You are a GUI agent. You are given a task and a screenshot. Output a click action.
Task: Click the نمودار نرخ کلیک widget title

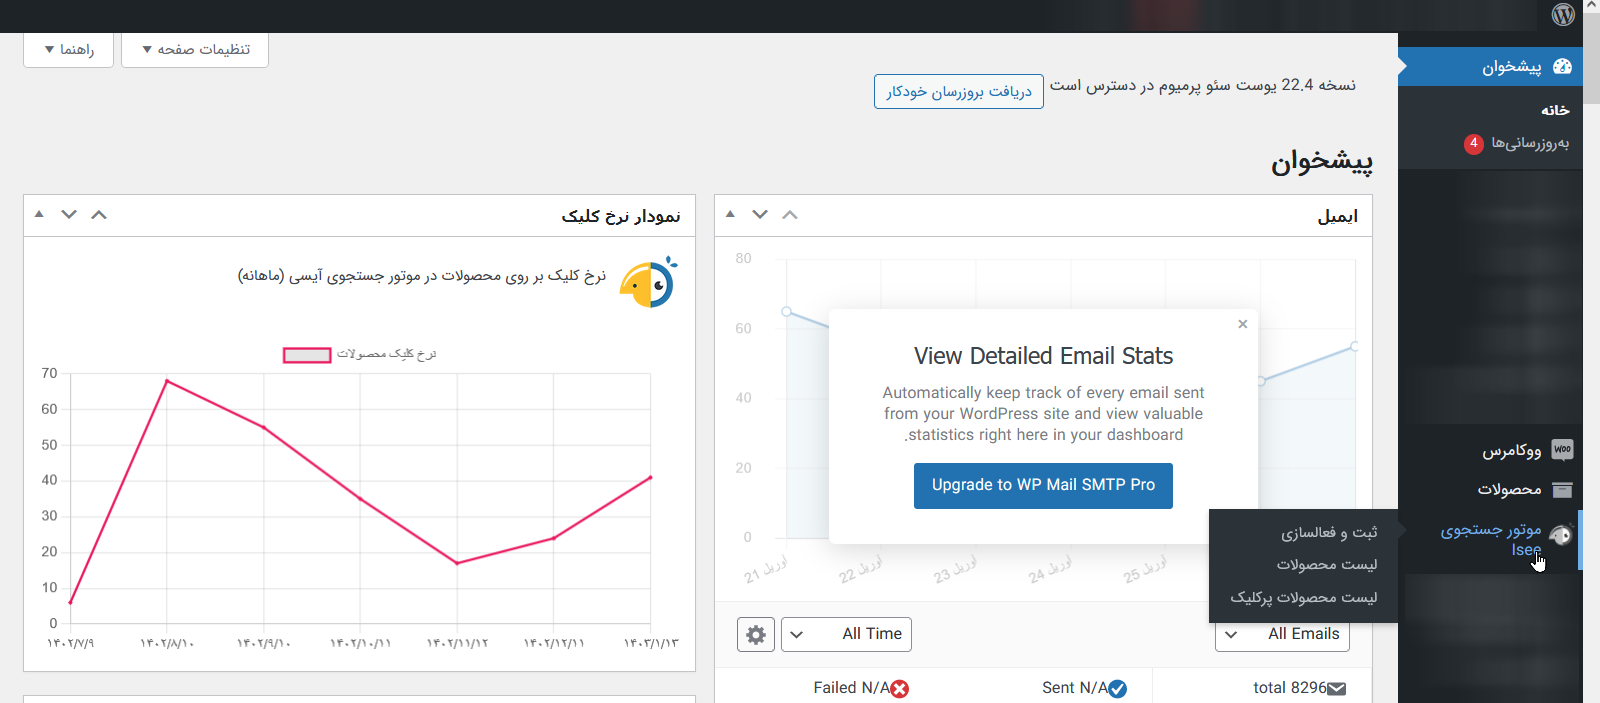click(x=620, y=216)
